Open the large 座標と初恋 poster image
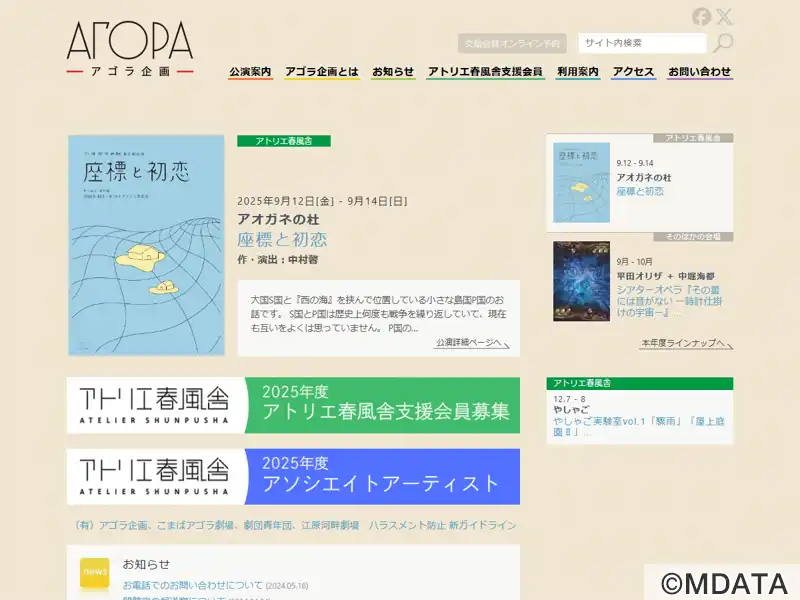800x600 pixels. (146, 245)
